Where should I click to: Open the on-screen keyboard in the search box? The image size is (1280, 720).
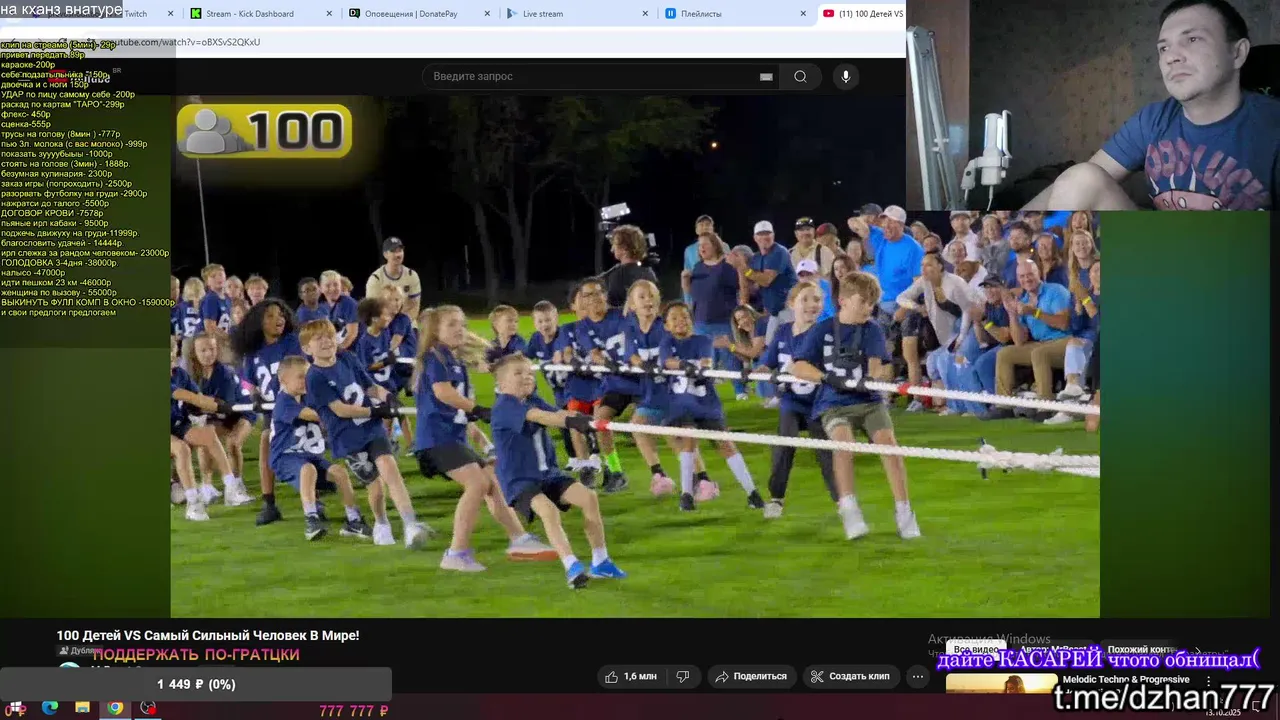tap(766, 77)
